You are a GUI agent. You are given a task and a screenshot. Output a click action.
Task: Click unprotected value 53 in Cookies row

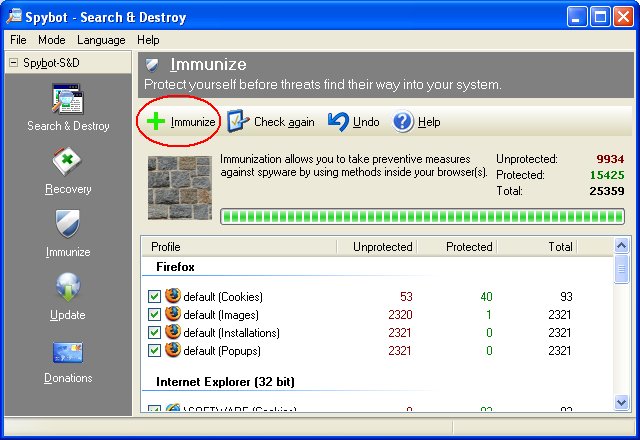[x=406, y=296]
